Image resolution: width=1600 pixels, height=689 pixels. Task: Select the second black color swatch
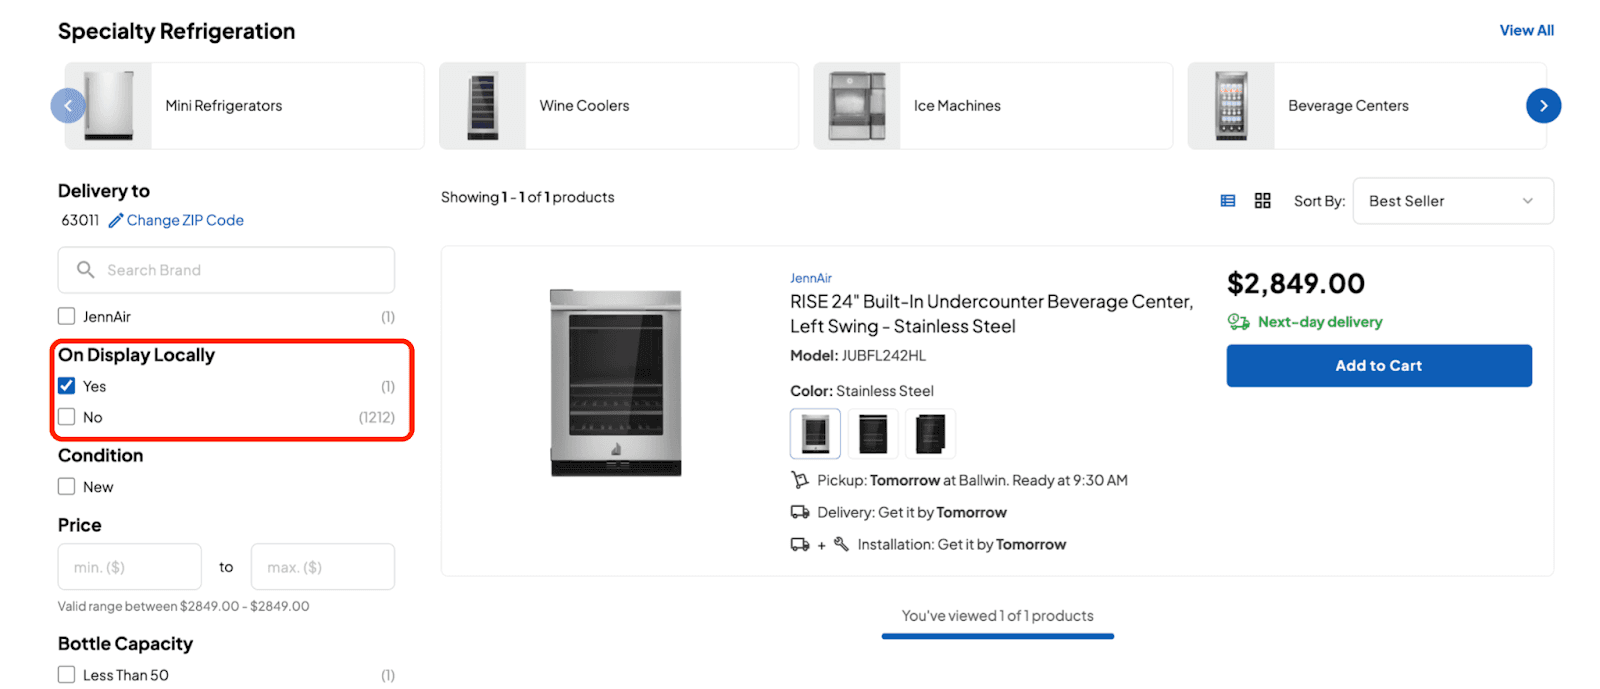[x=930, y=433]
